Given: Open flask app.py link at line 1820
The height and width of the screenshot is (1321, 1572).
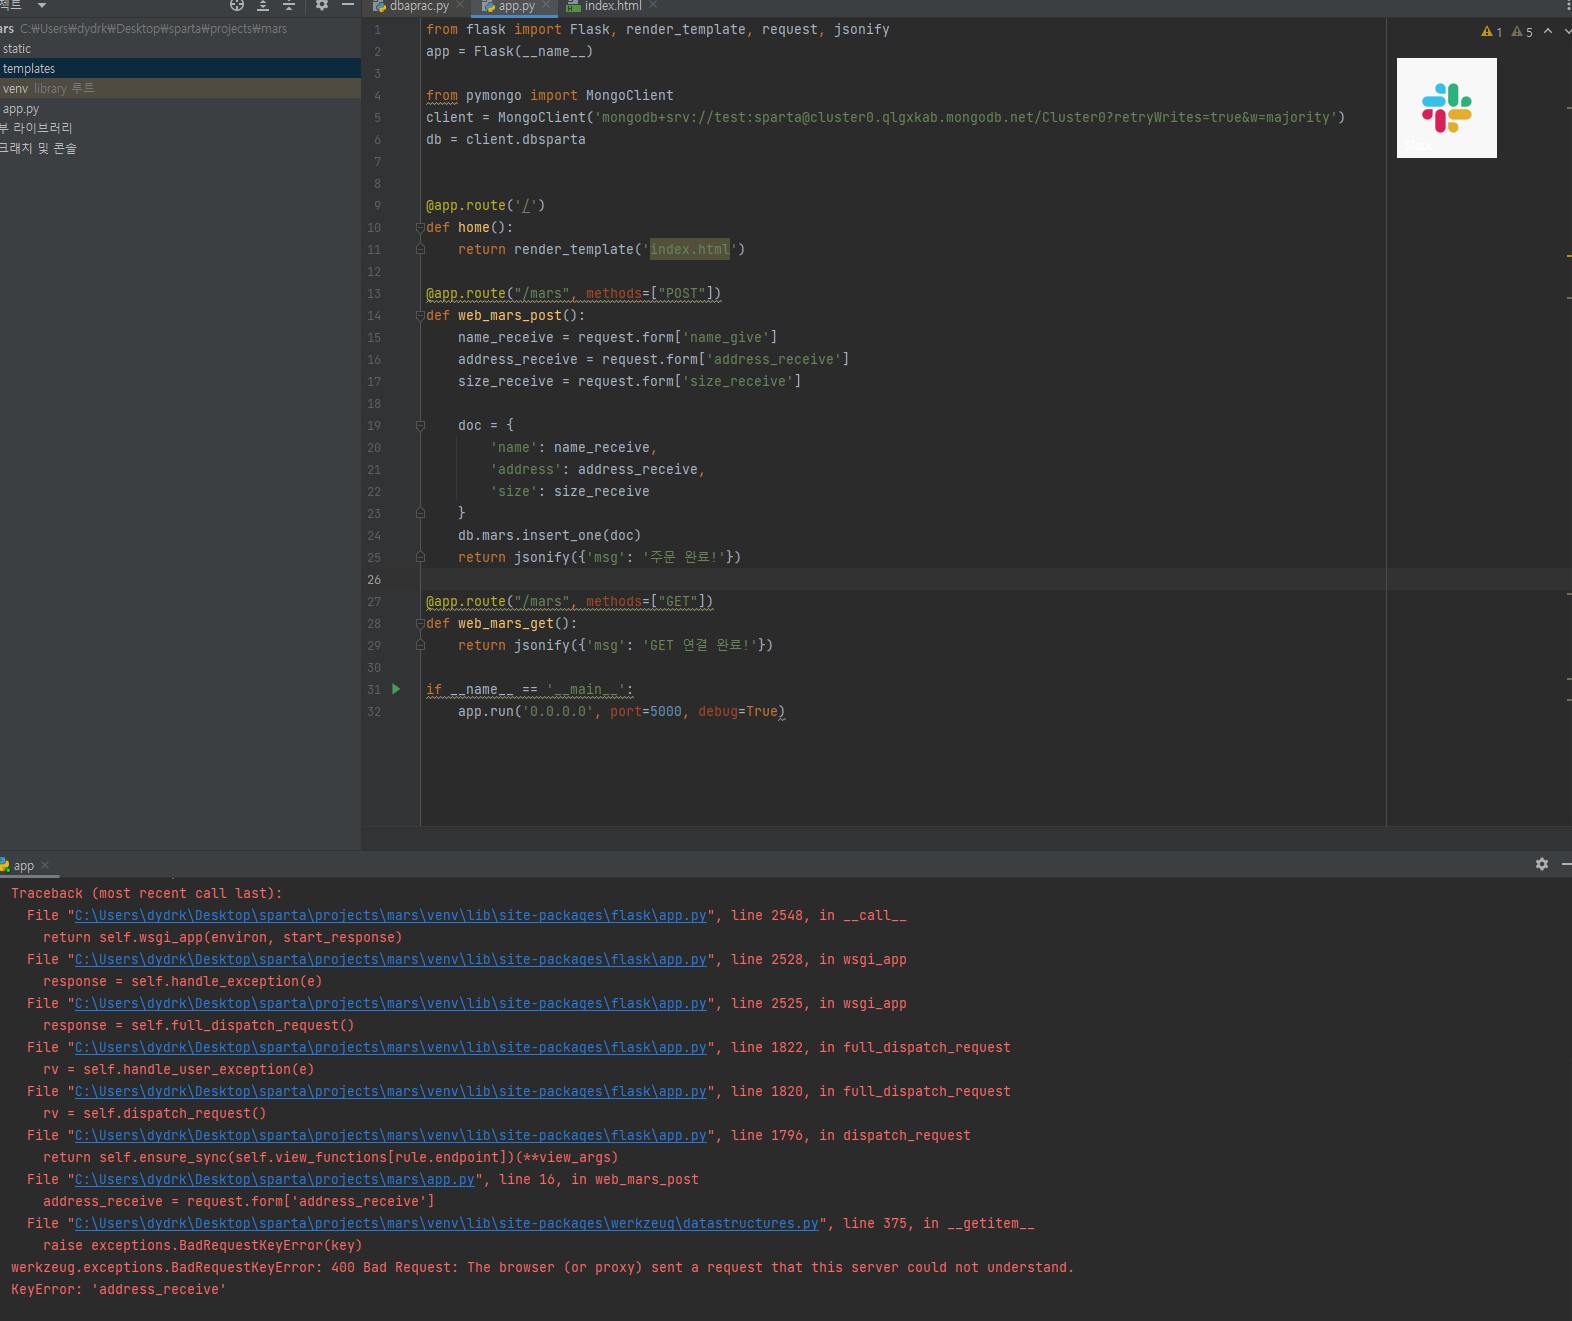Looking at the screenshot, I should pyautogui.click(x=391, y=1092).
